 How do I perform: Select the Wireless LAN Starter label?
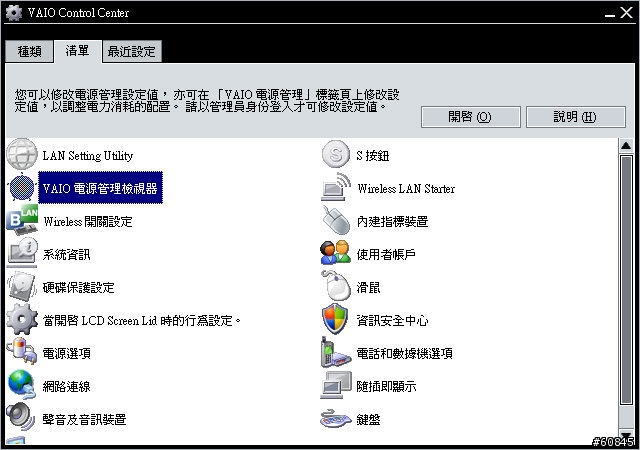click(406, 189)
